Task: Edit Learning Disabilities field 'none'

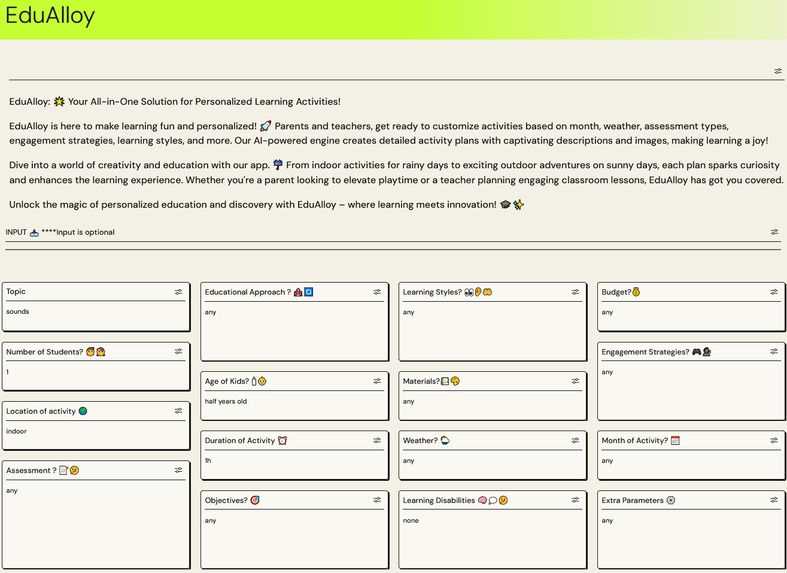Action: click(x=492, y=539)
